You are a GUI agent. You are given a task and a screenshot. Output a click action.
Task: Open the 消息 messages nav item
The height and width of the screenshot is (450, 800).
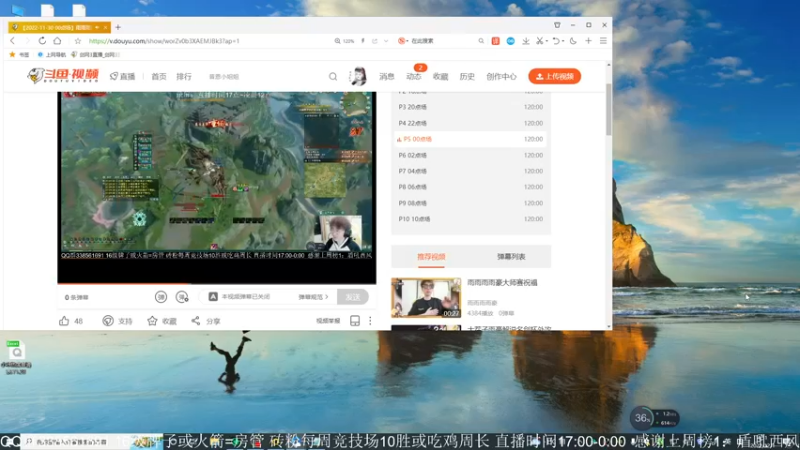tap(387, 77)
